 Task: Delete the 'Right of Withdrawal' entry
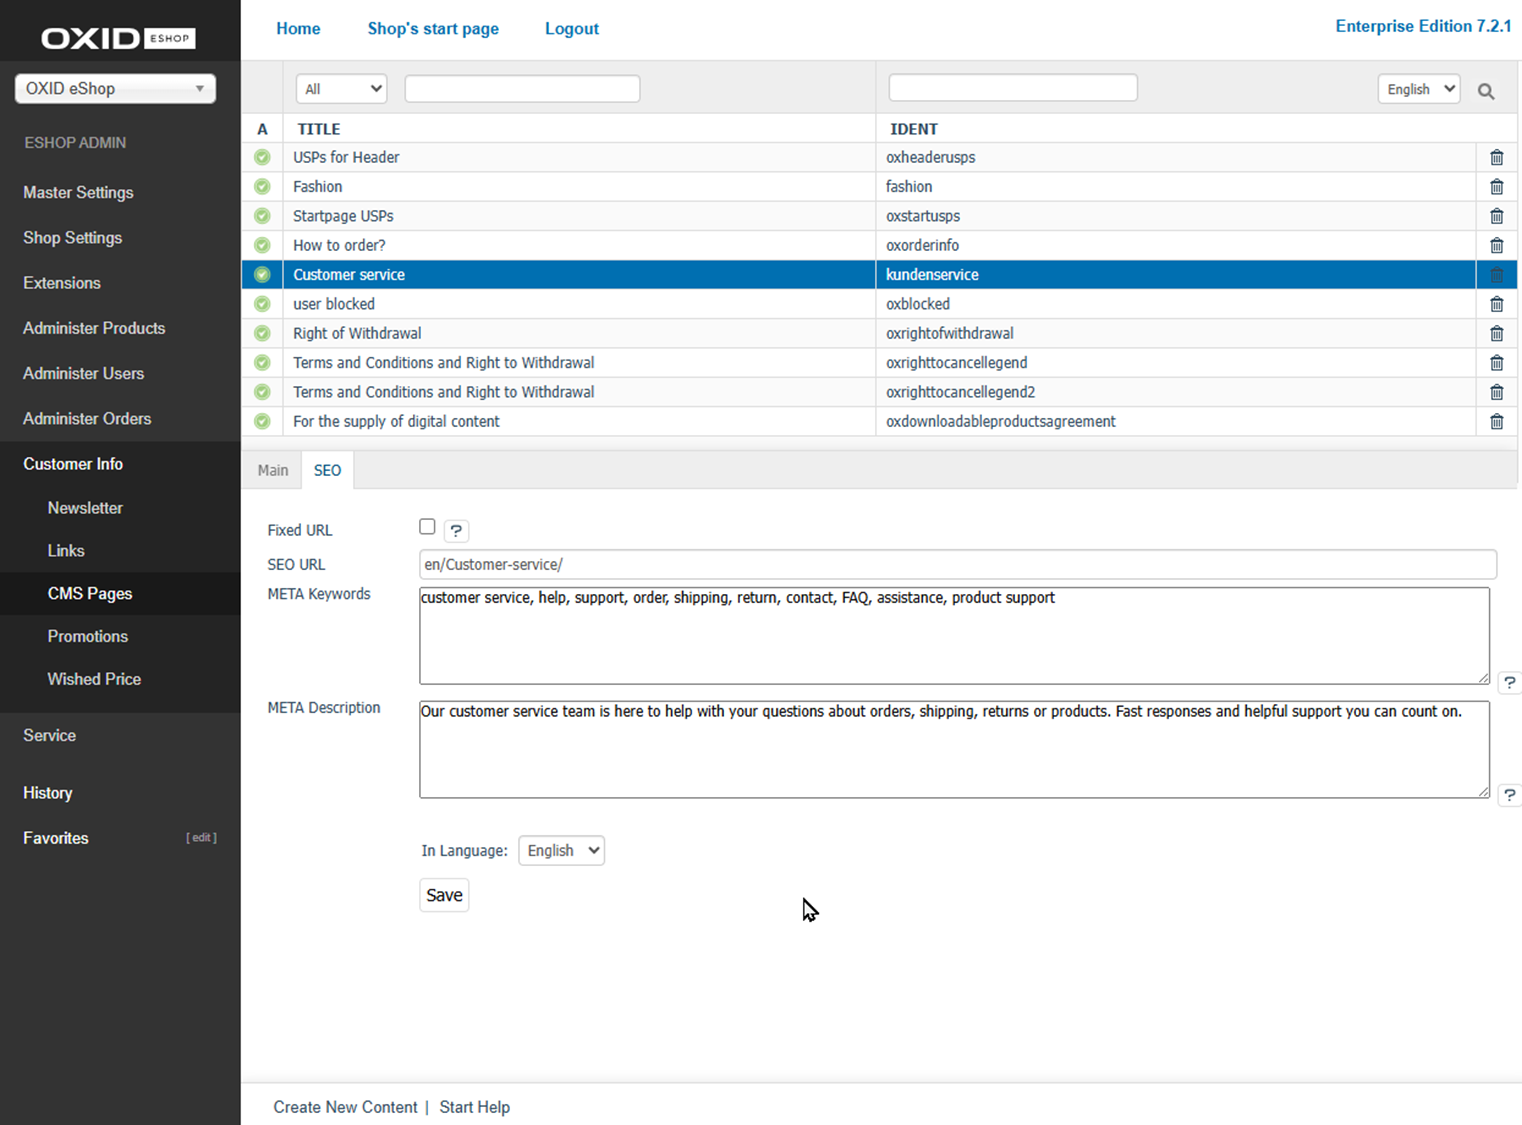click(x=1496, y=333)
